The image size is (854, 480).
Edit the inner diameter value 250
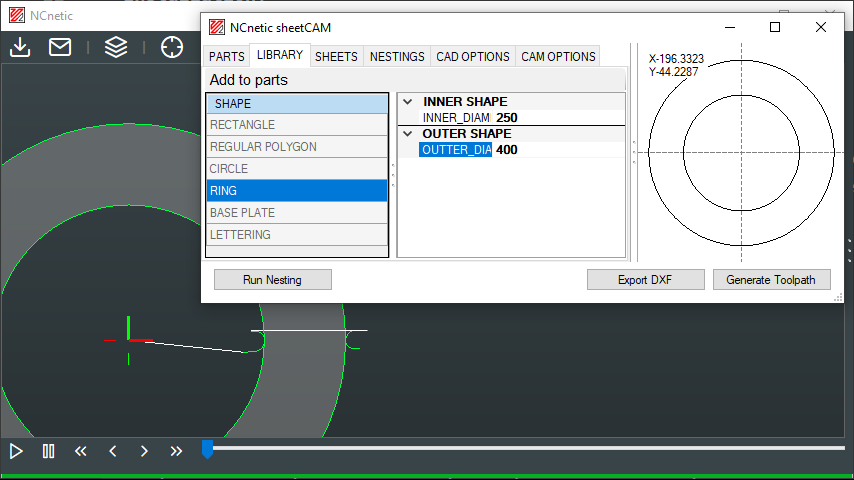558,118
